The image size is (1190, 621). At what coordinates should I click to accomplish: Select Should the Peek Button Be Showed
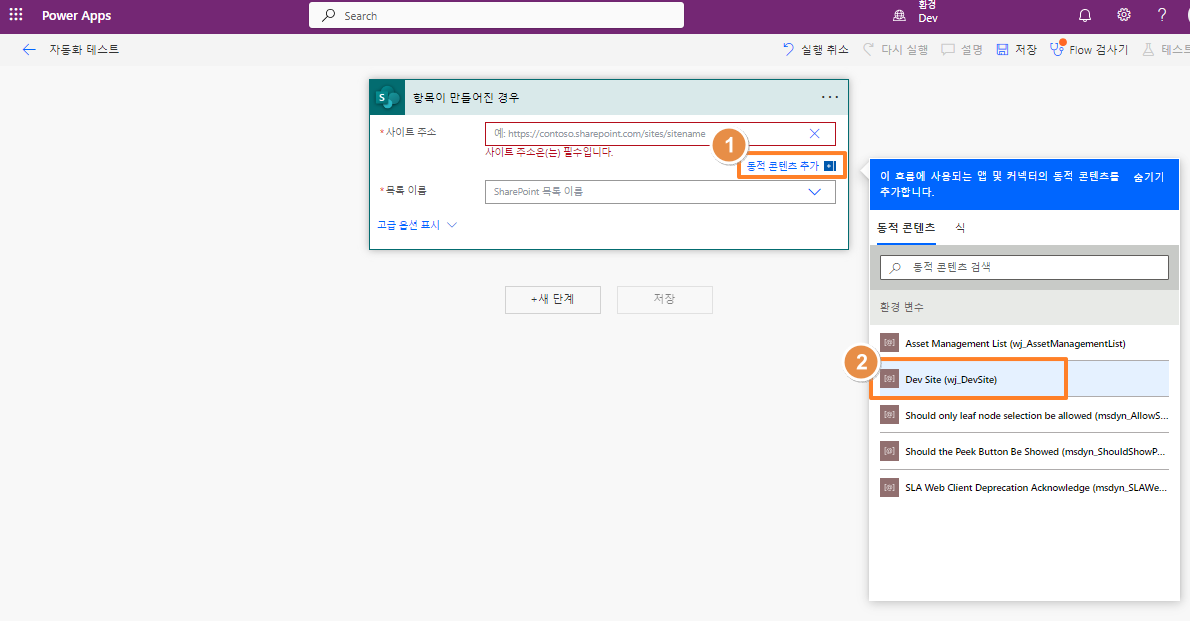(x=1024, y=451)
